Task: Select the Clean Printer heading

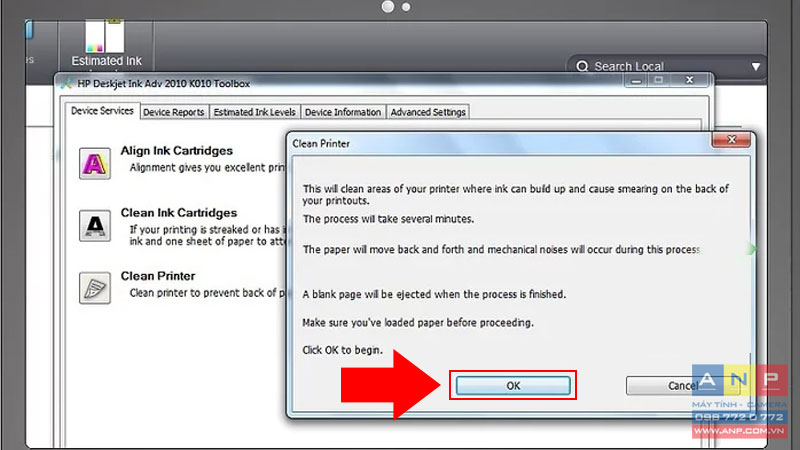Action: pyautogui.click(x=158, y=276)
